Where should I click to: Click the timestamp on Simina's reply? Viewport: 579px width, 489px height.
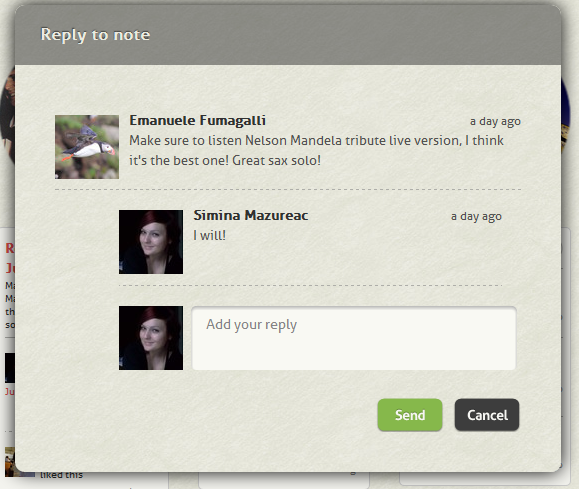[x=476, y=216]
